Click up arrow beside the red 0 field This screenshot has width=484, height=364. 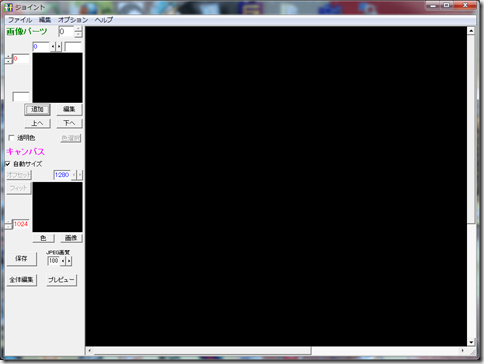point(9,57)
